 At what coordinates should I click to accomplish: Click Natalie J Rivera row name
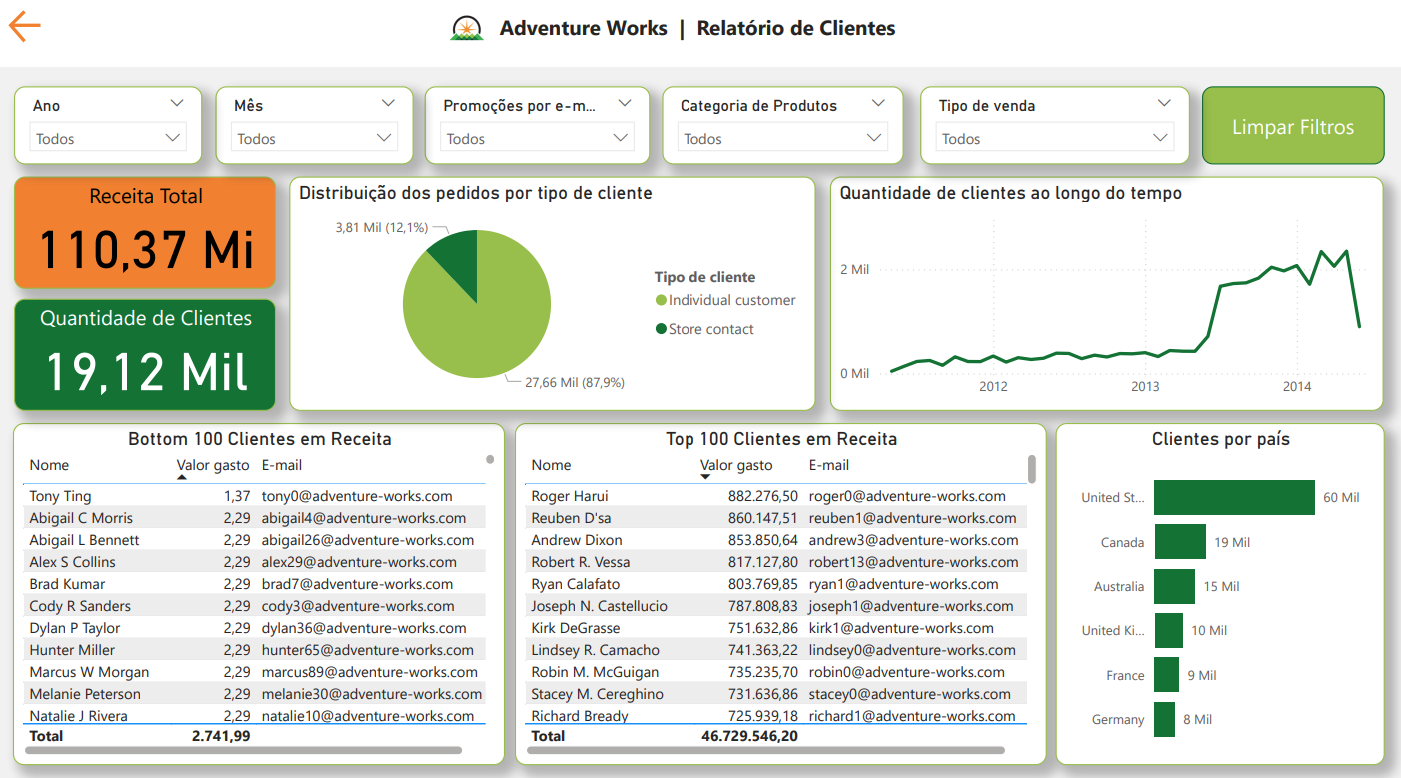click(x=78, y=716)
